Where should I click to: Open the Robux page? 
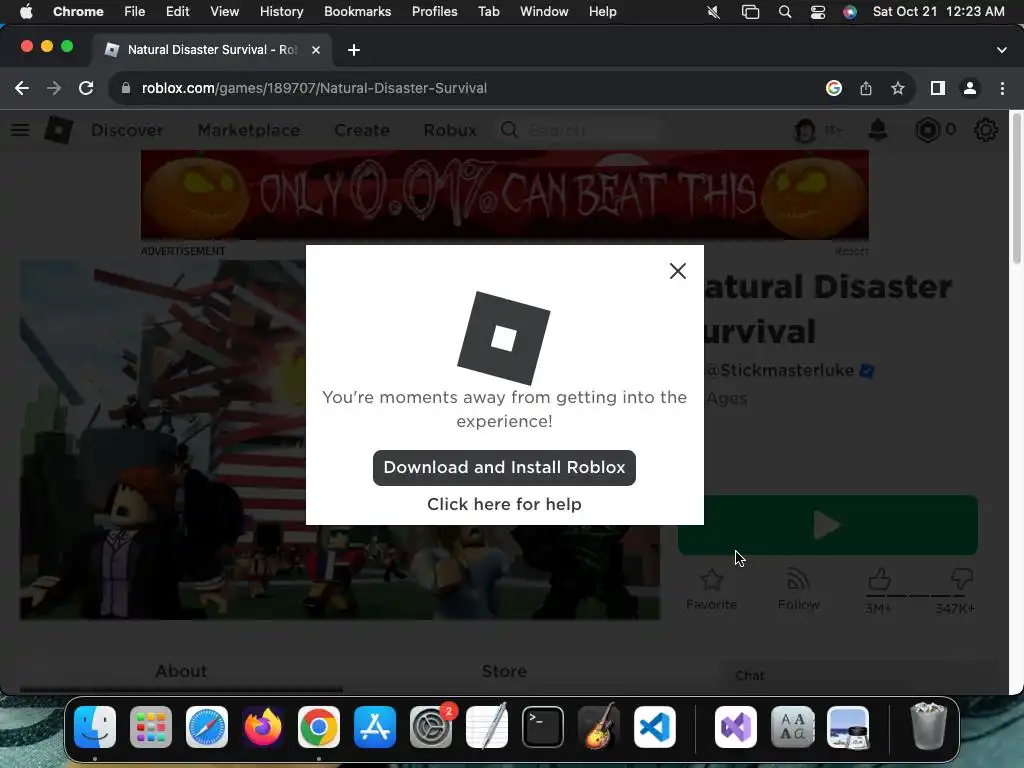tap(450, 130)
